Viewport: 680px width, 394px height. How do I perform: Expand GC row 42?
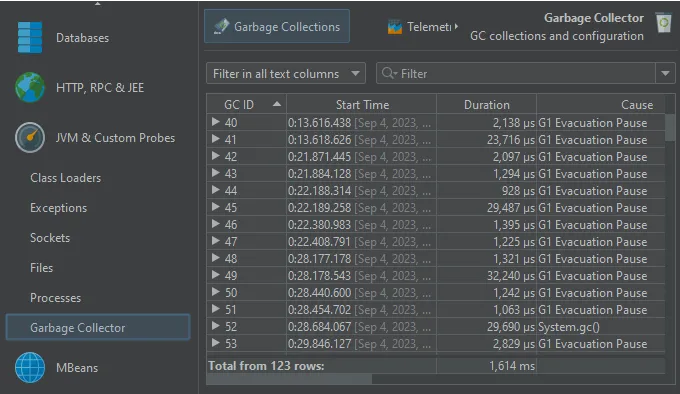pos(216,156)
